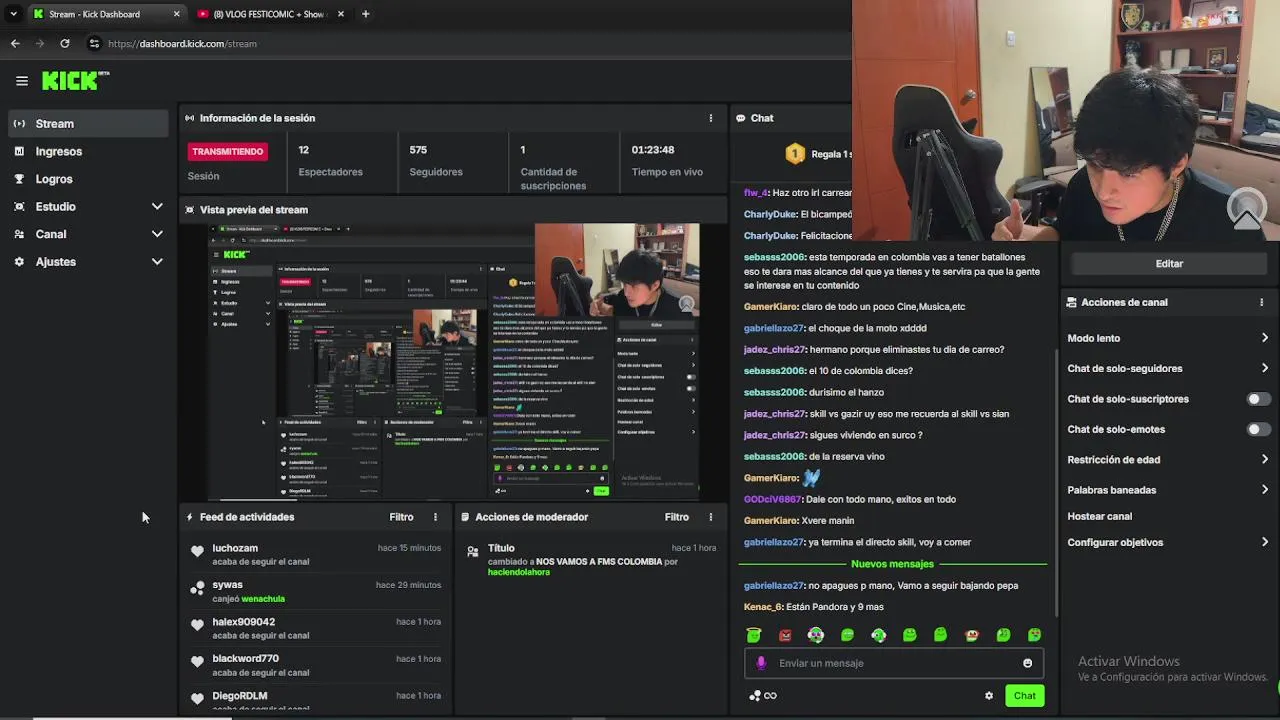This screenshot has height=720, width=1280.
Task: Close the VLOG FESTICOMIC tab
Action: coord(340,14)
